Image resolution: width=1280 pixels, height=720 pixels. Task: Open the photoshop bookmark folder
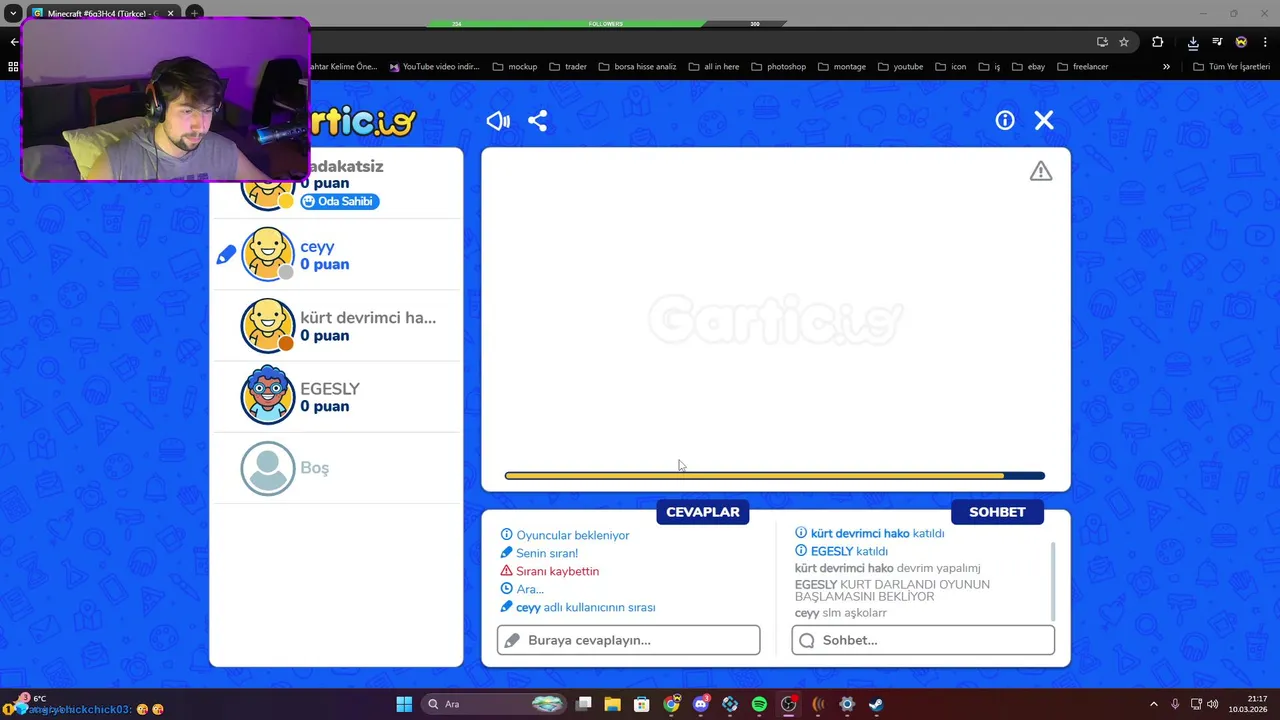pos(778,67)
